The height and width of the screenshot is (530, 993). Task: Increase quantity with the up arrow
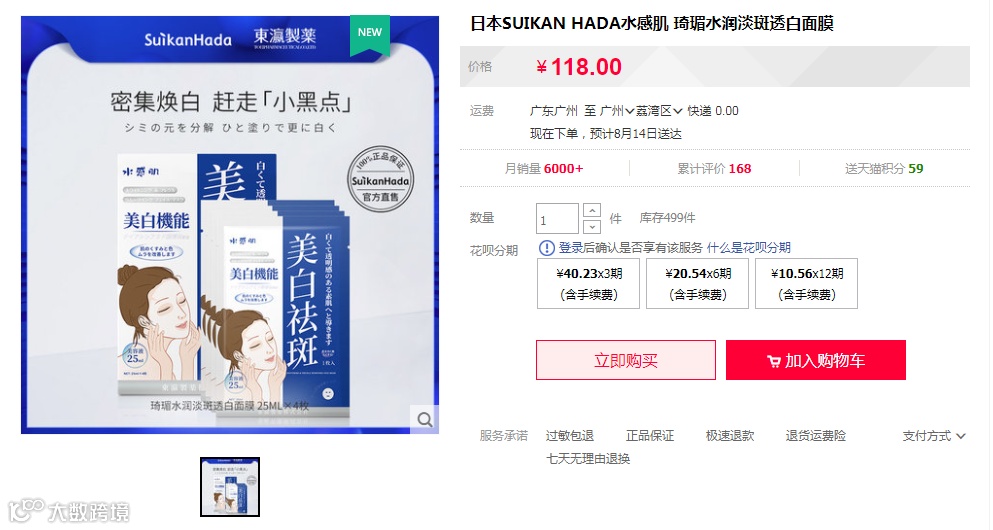coord(591,210)
